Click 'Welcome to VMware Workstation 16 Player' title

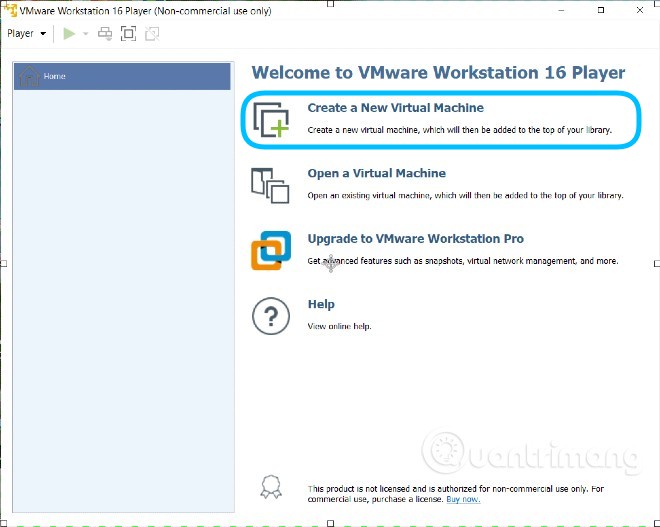[439, 72]
